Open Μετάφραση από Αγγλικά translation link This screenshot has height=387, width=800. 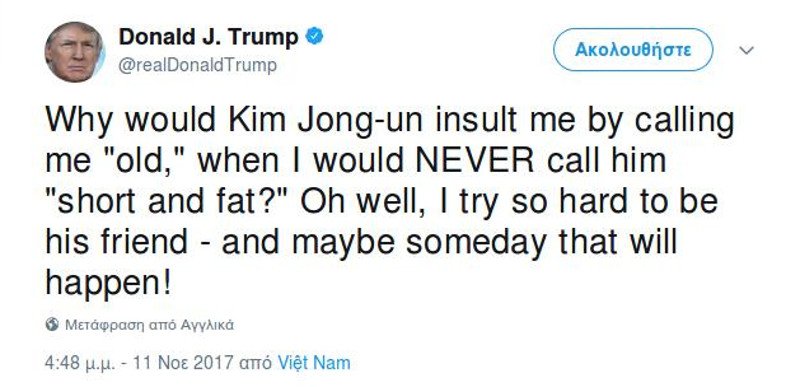tap(149, 325)
